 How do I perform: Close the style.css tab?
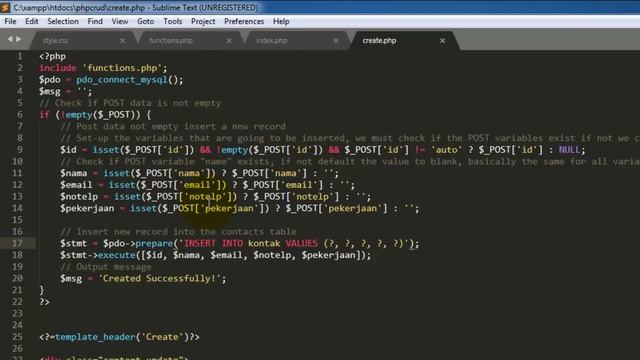(x=122, y=41)
